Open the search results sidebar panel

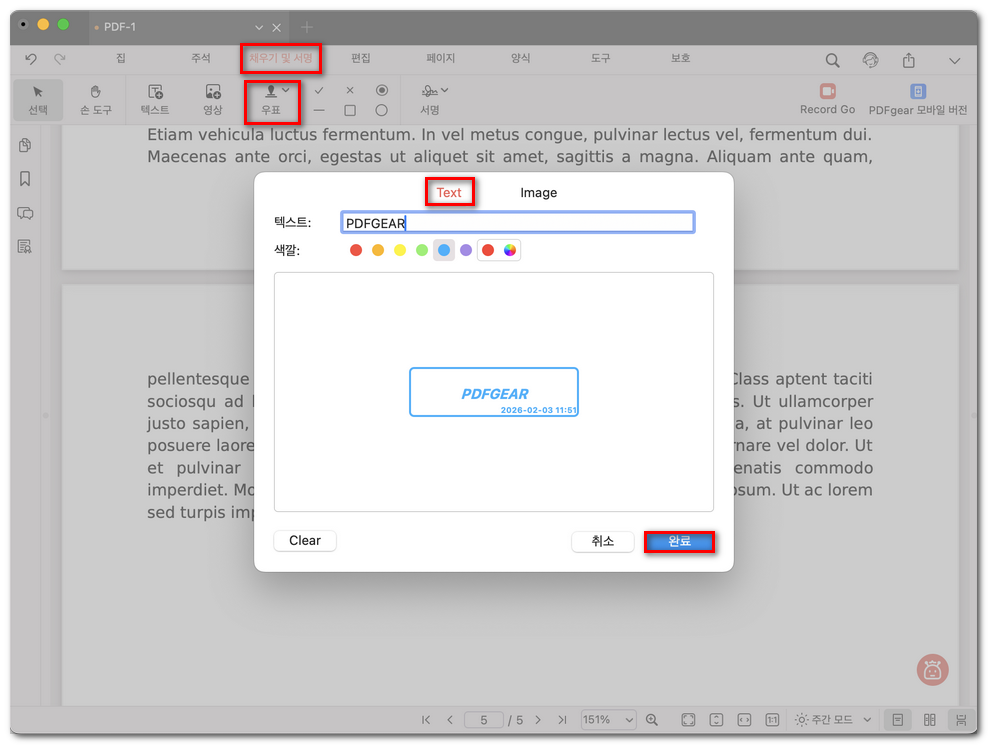[25, 246]
